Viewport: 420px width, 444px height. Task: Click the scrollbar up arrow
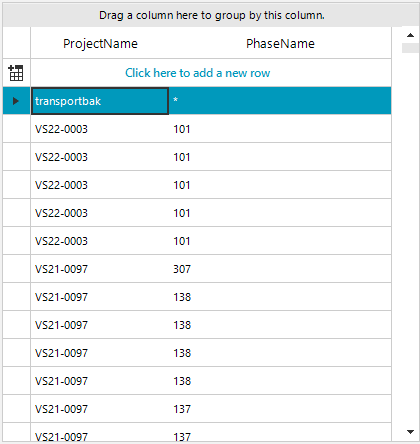pyautogui.click(x=410, y=35)
